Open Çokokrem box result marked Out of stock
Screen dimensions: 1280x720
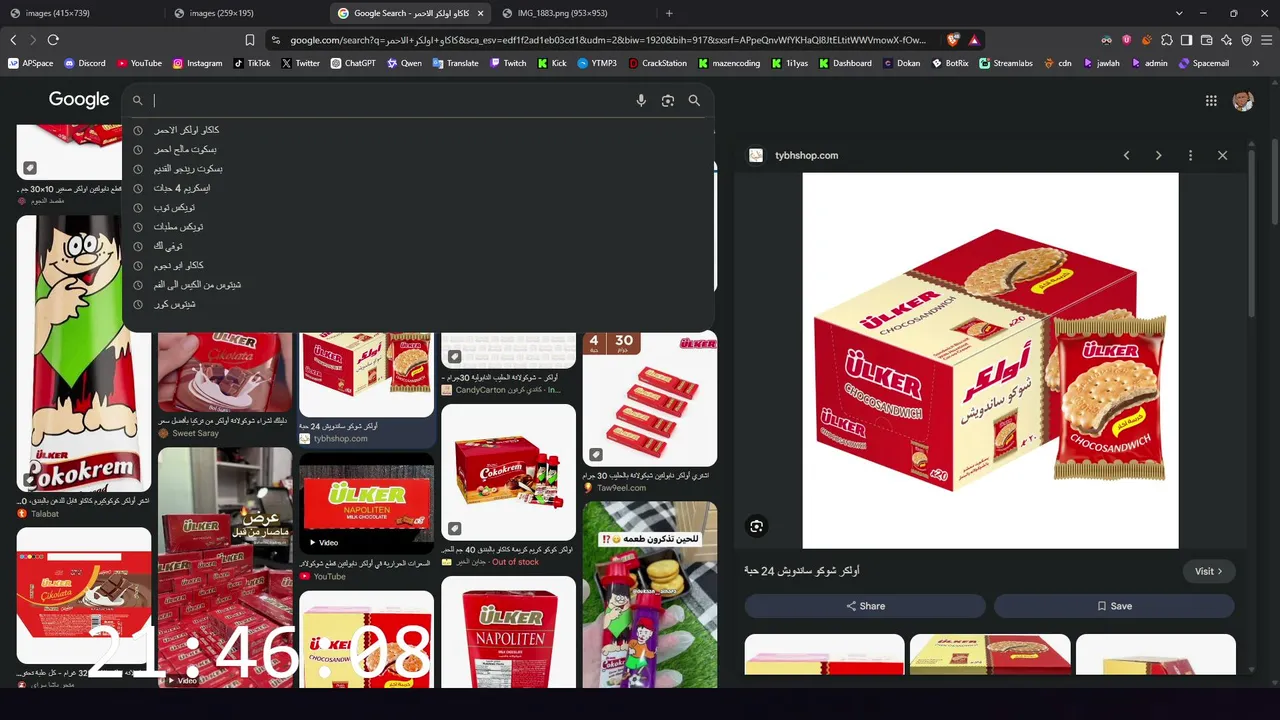click(x=508, y=472)
